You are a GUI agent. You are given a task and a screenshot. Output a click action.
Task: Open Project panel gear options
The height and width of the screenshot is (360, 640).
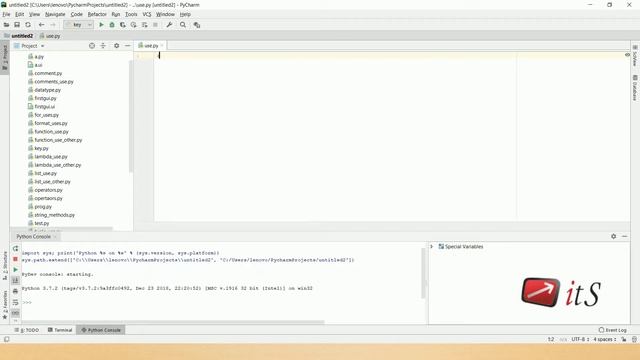coord(117,46)
